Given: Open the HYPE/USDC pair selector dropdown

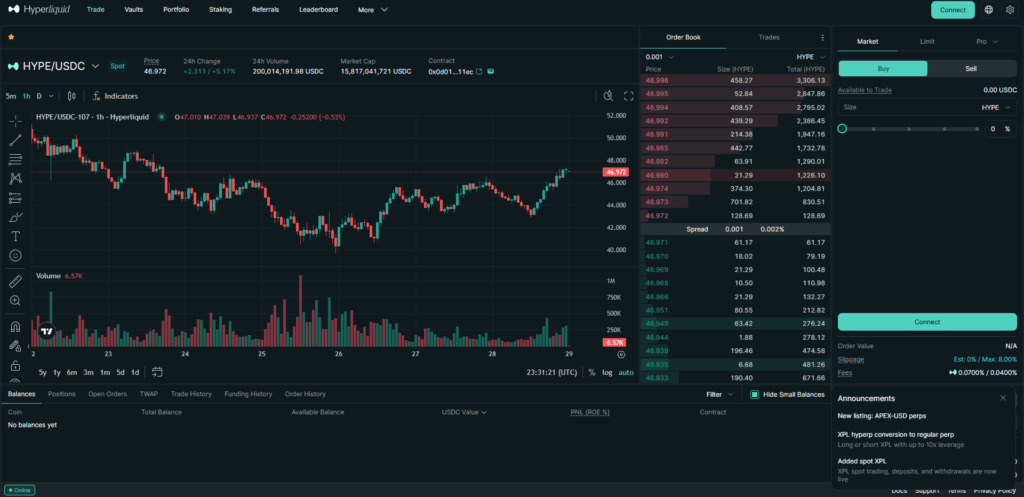Looking at the screenshot, I should pos(95,66).
